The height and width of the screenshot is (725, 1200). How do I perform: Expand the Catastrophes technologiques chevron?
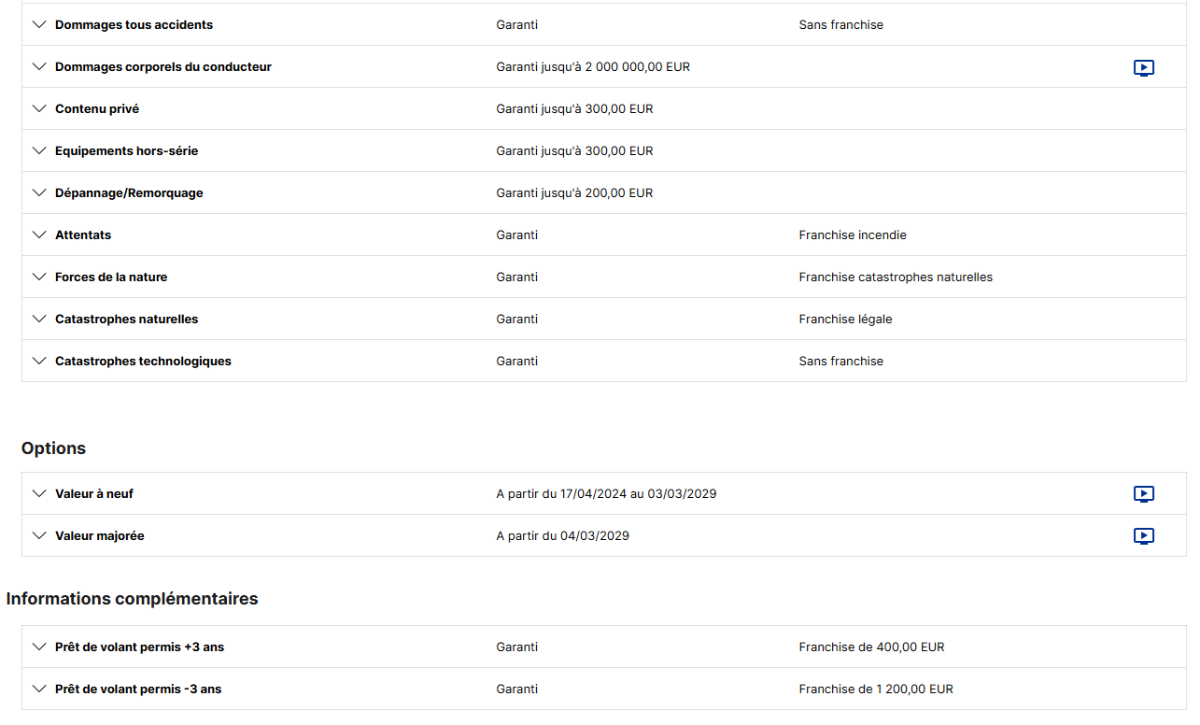click(39, 361)
